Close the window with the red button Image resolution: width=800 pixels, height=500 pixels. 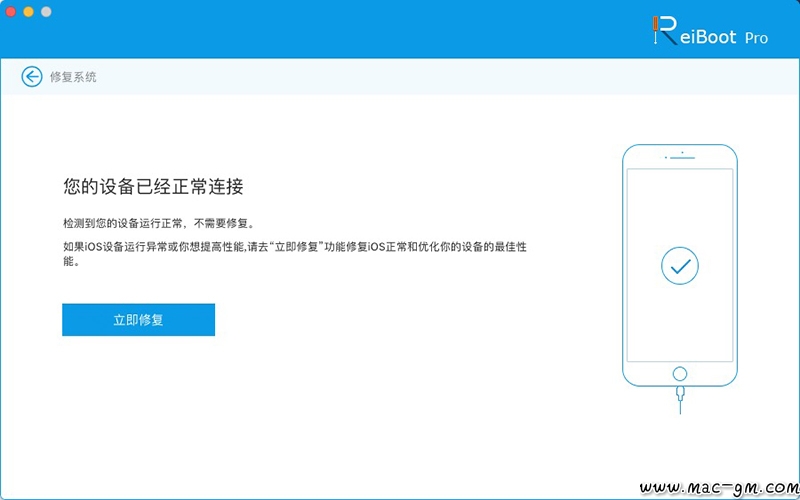11,12
